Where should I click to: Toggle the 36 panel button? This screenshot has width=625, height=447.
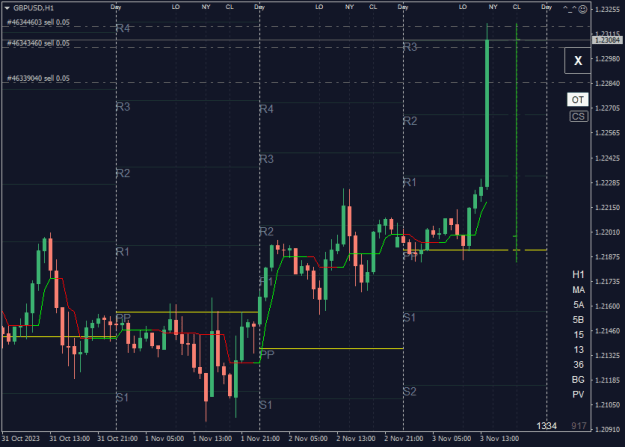[x=578, y=365]
